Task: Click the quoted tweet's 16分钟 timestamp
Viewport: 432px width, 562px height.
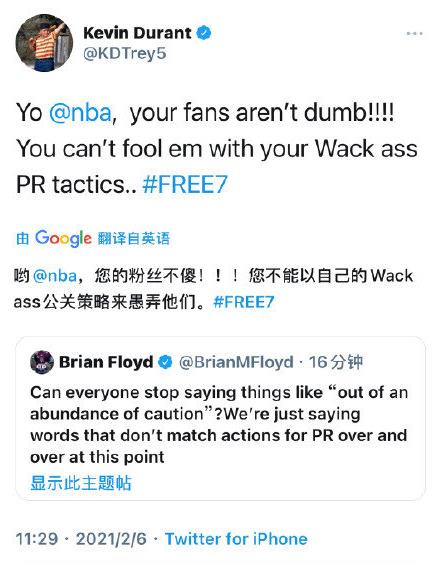Action: [x=336, y=362]
